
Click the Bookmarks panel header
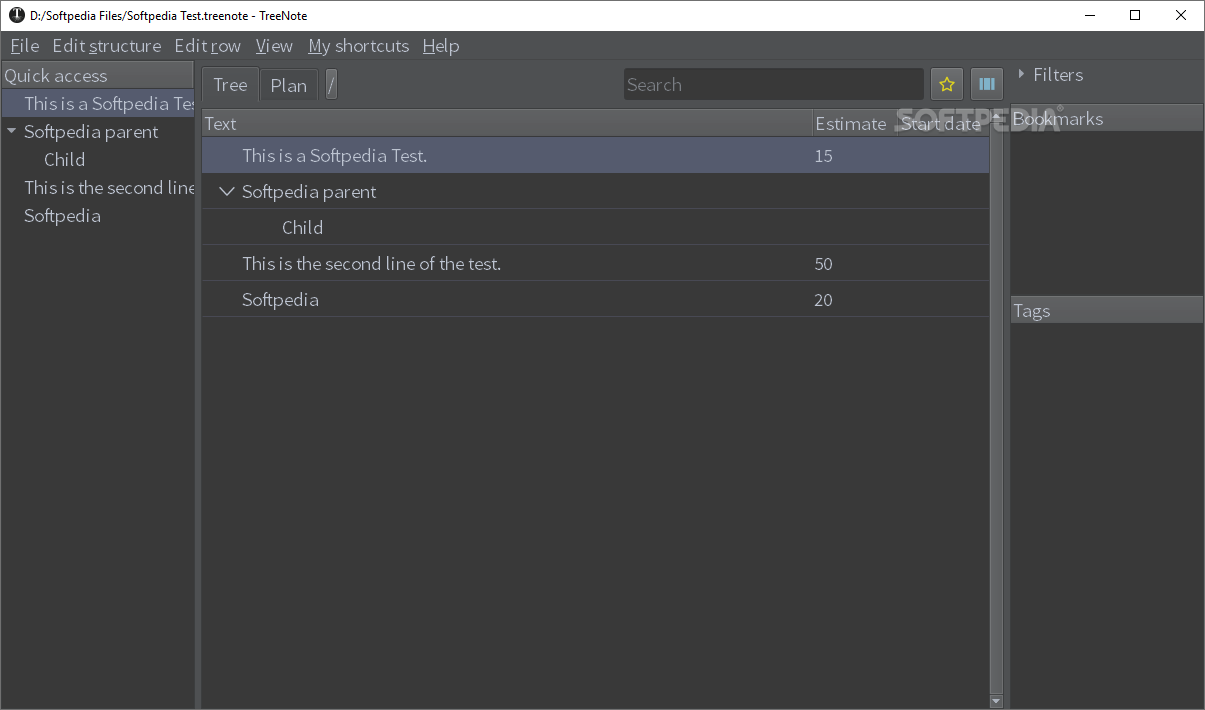[1107, 118]
